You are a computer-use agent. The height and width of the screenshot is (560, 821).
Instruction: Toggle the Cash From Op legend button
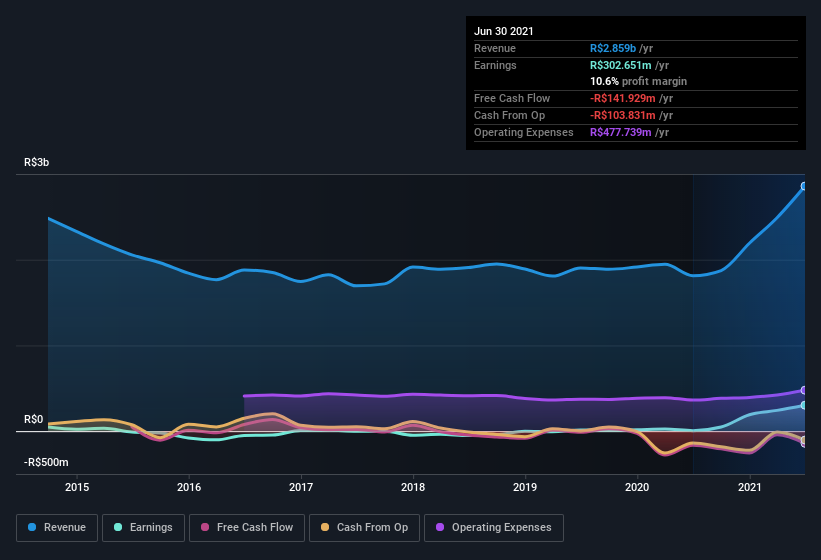pos(364,528)
